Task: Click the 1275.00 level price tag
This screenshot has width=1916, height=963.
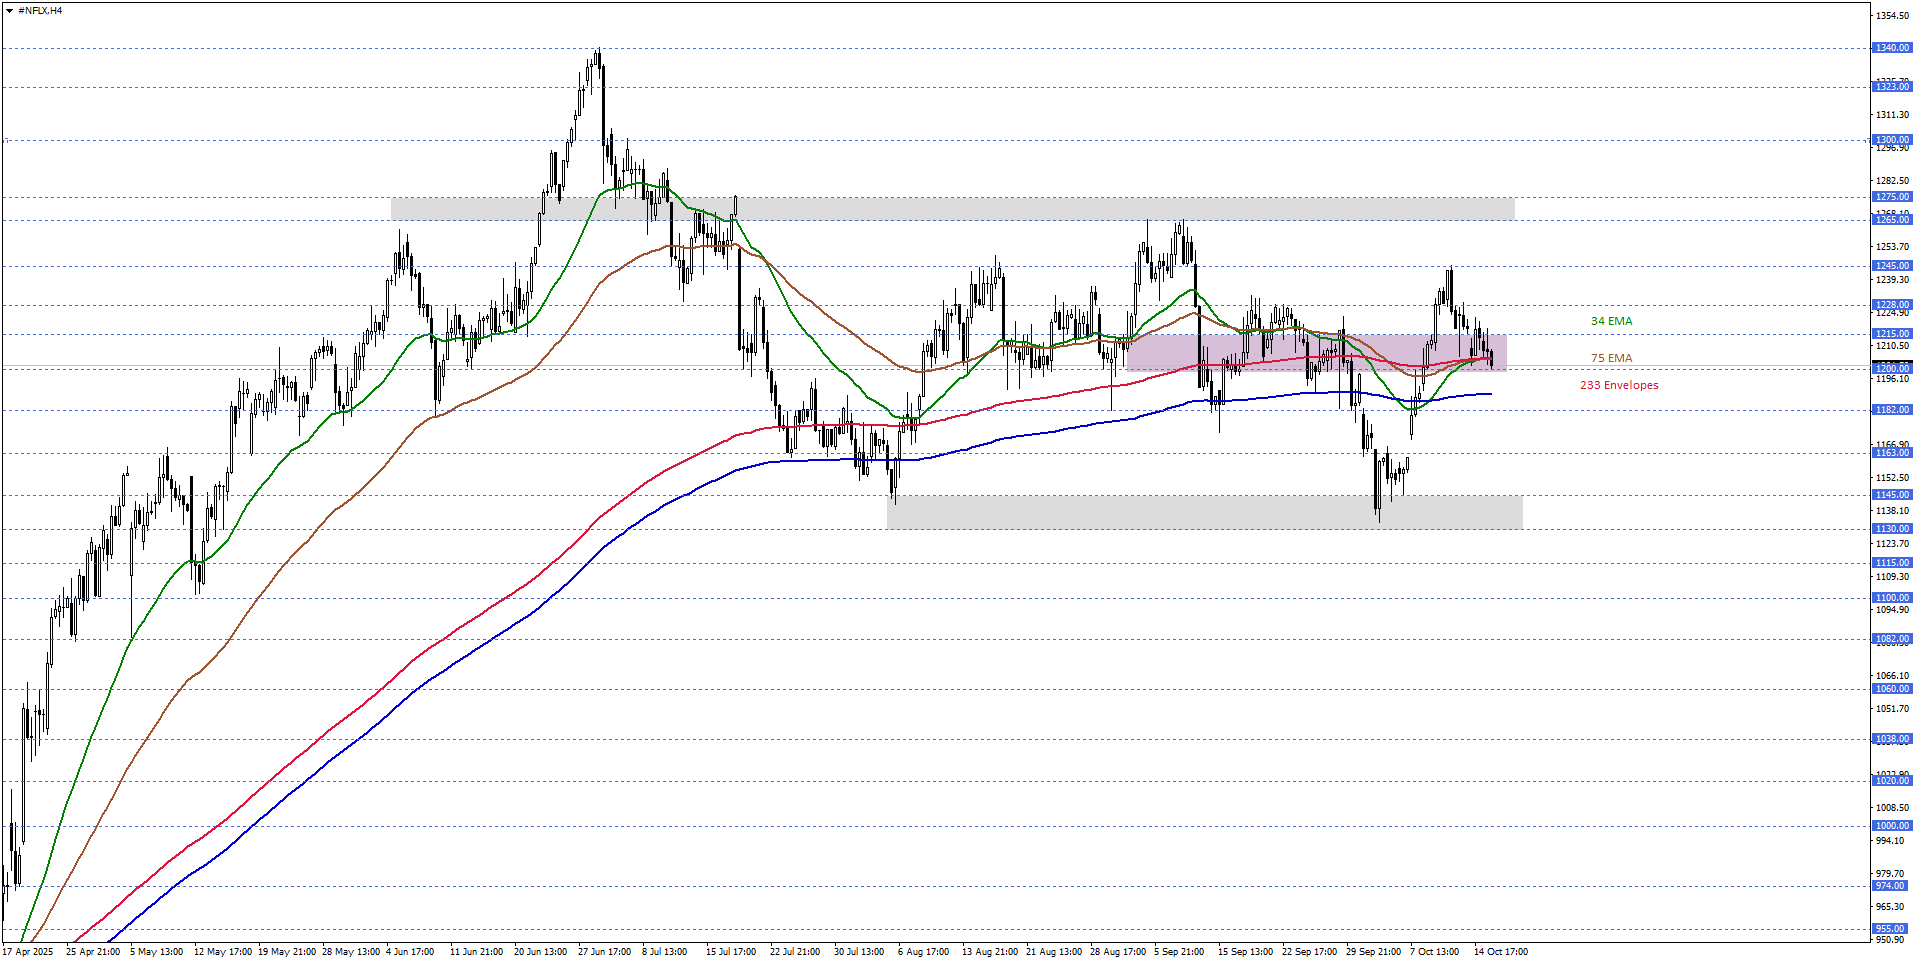Action: (1892, 197)
